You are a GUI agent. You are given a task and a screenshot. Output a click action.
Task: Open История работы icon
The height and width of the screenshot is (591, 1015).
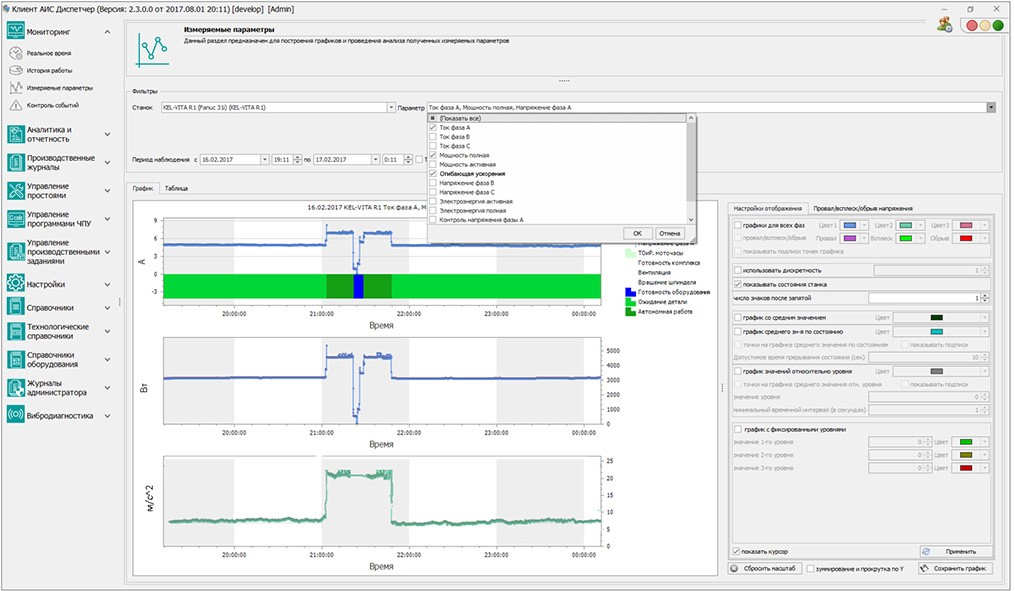pyautogui.click(x=16, y=70)
